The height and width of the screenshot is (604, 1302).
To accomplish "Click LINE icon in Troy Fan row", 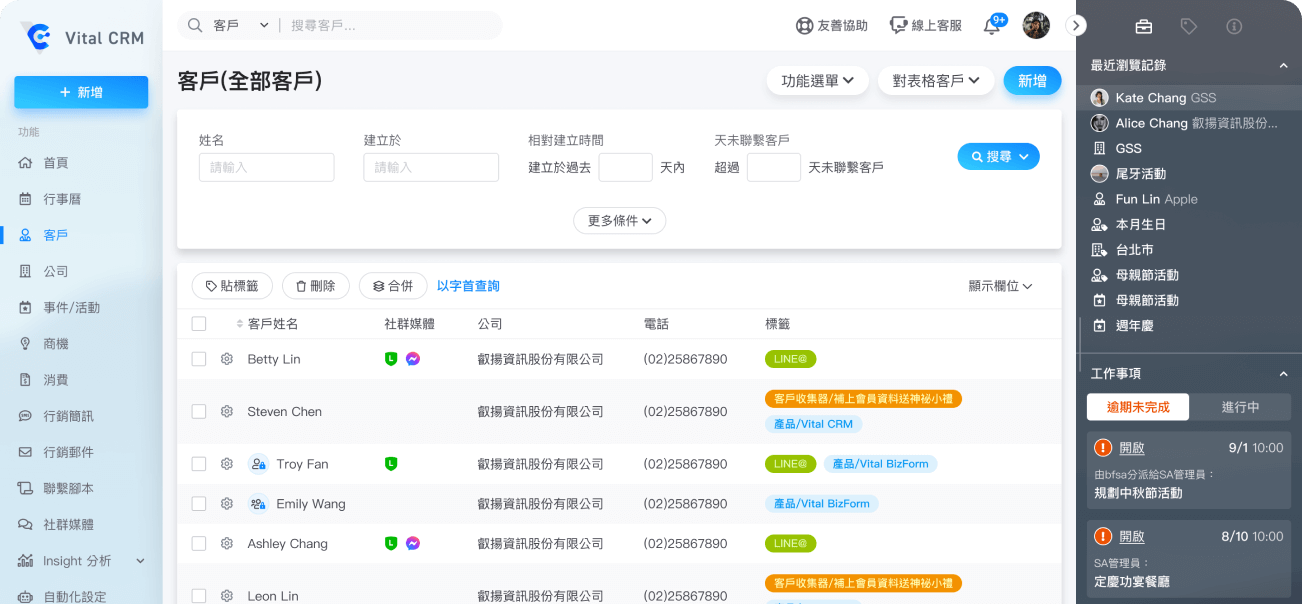I will point(391,464).
